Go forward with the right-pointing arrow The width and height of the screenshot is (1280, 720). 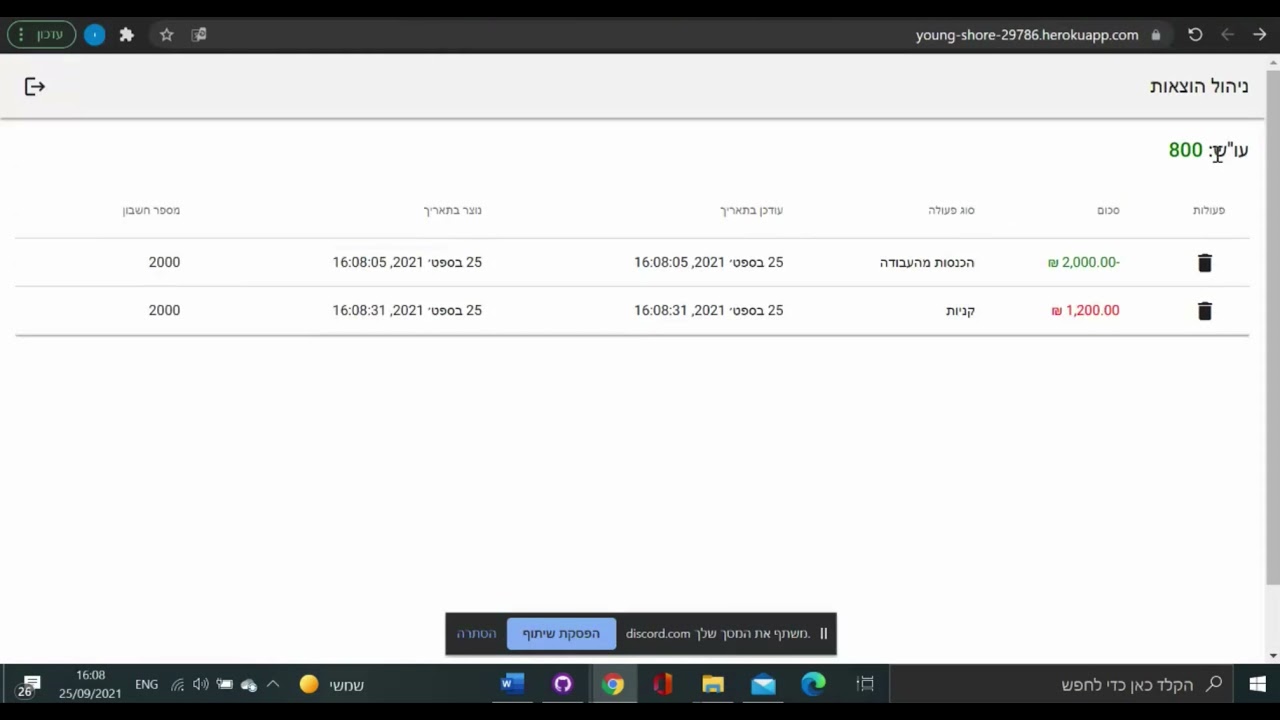coord(1259,35)
